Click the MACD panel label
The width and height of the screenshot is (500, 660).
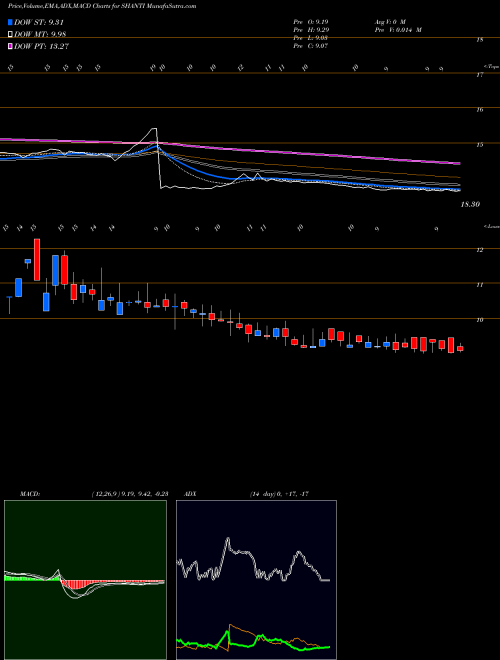pyautogui.click(x=30, y=494)
